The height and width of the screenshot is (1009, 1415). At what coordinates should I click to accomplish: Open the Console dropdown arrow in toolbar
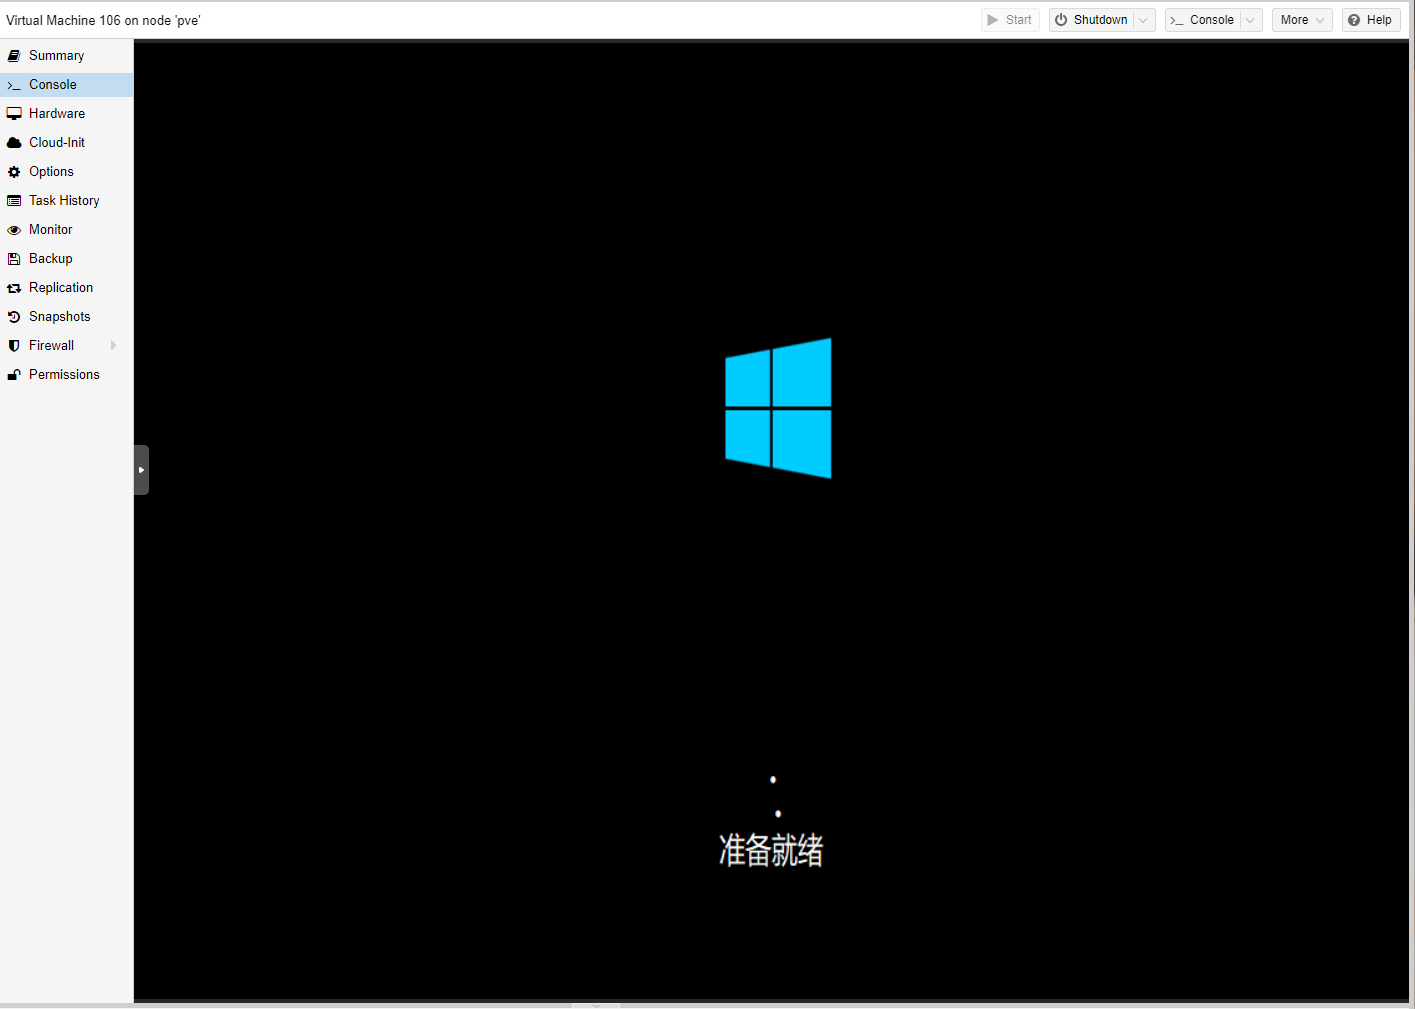(1250, 20)
